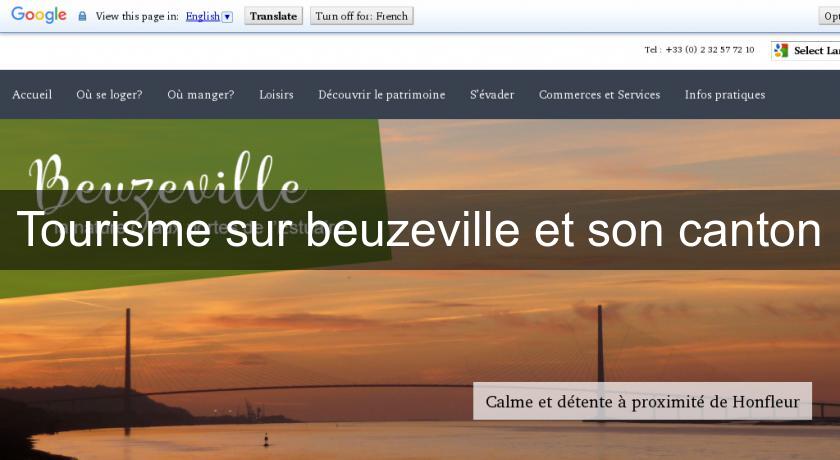Open the Accueil menu item
Viewport: 840px width, 460px height.
(32, 95)
